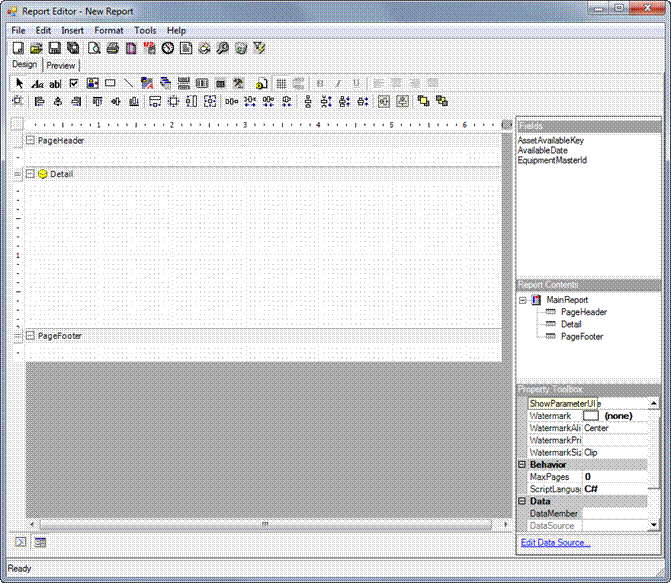Select the CheckBox control tool

74,83
